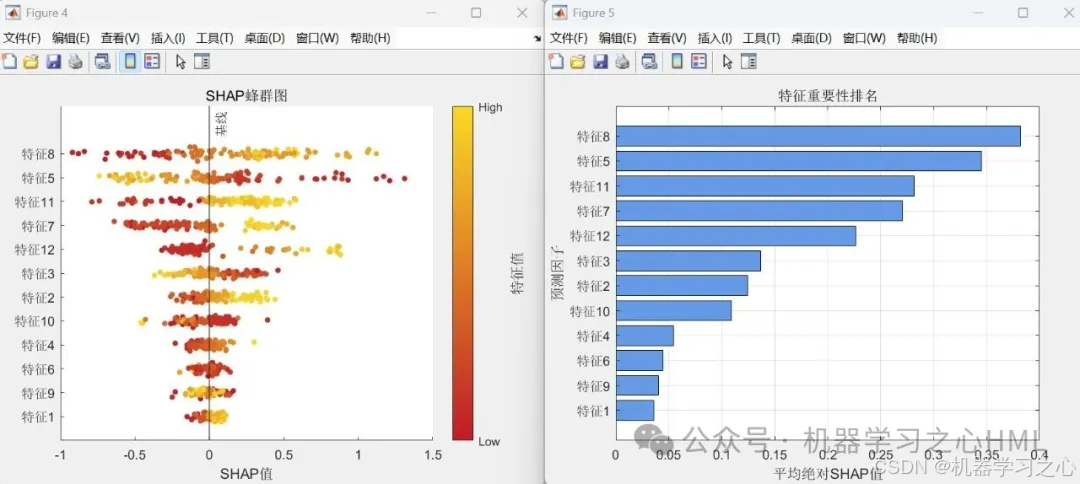This screenshot has height=484, width=1080.
Task: Click the High label atop the colorbar
Action: [x=490, y=108]
